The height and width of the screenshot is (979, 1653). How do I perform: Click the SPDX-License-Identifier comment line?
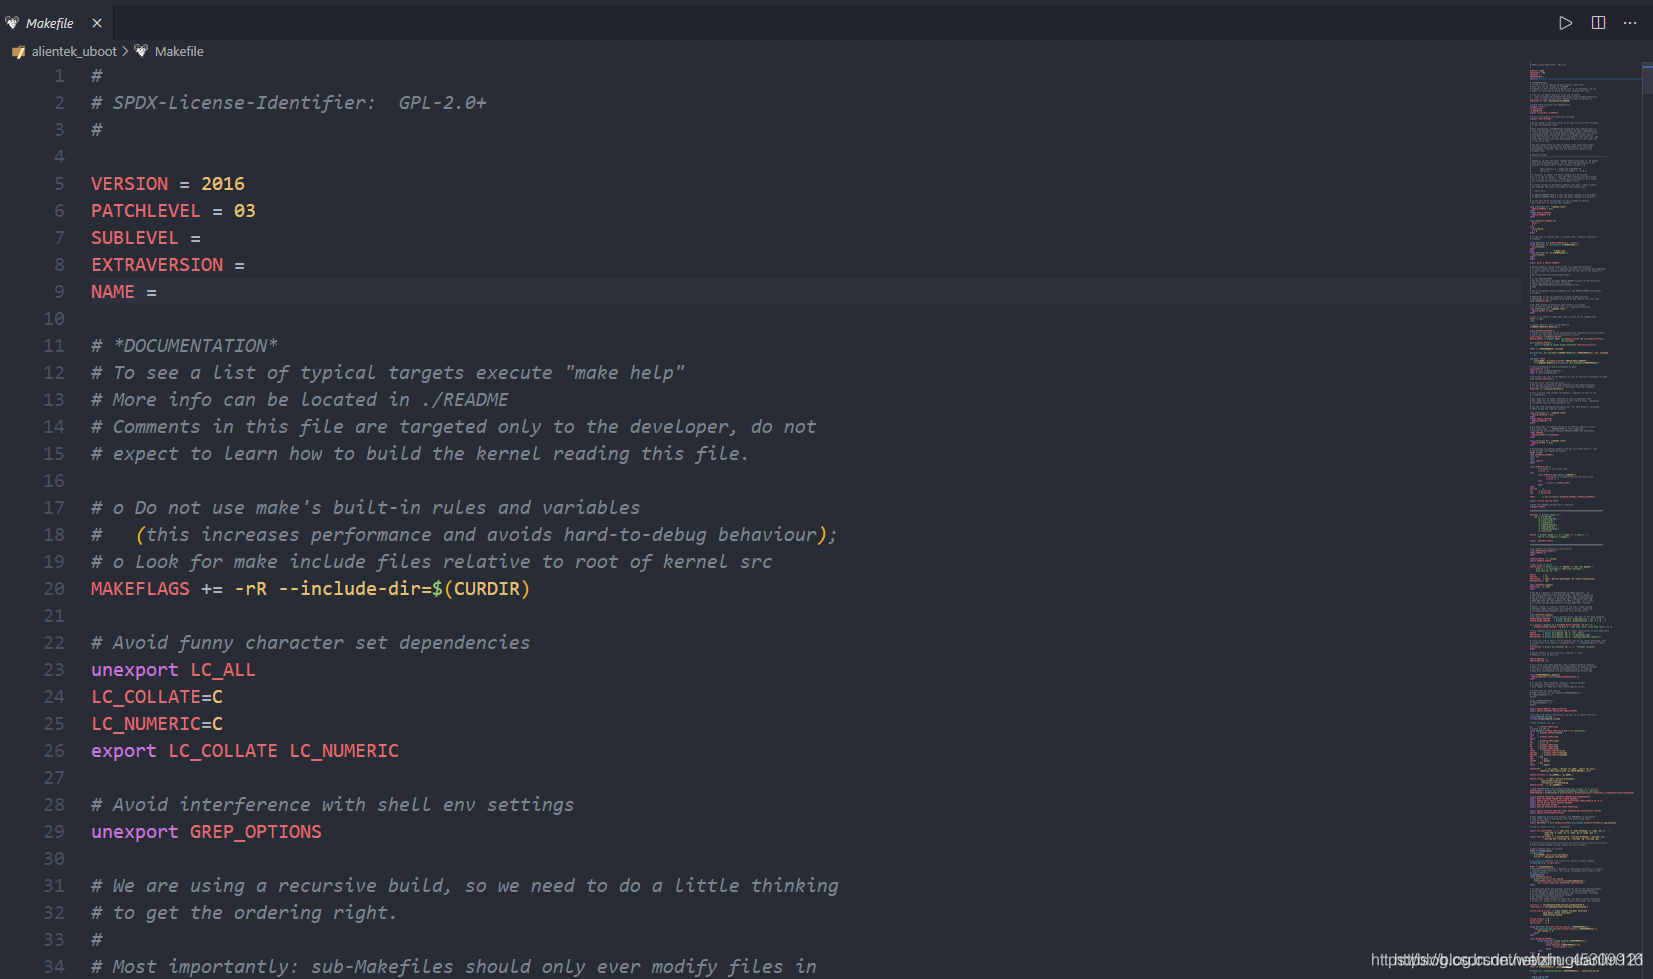pyautogui.click(x=289, y=103)
